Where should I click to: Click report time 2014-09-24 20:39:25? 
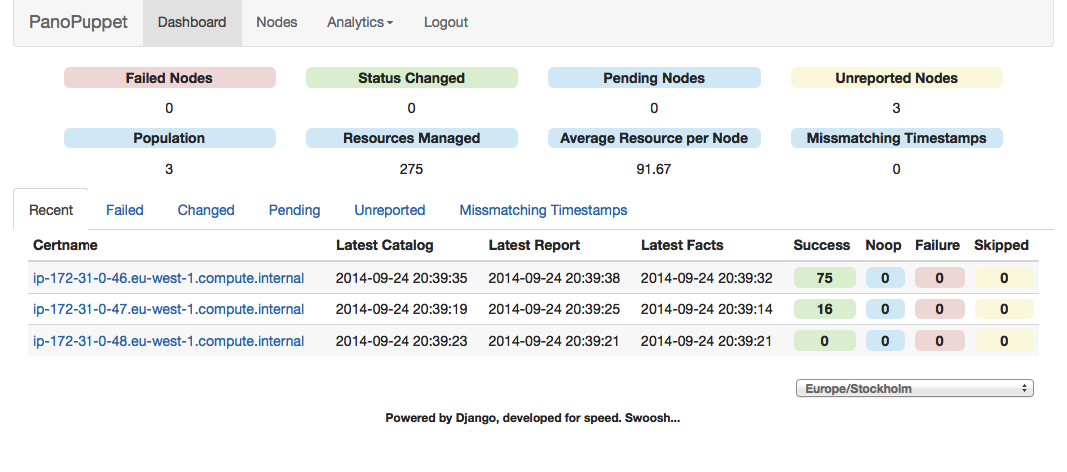554,309
